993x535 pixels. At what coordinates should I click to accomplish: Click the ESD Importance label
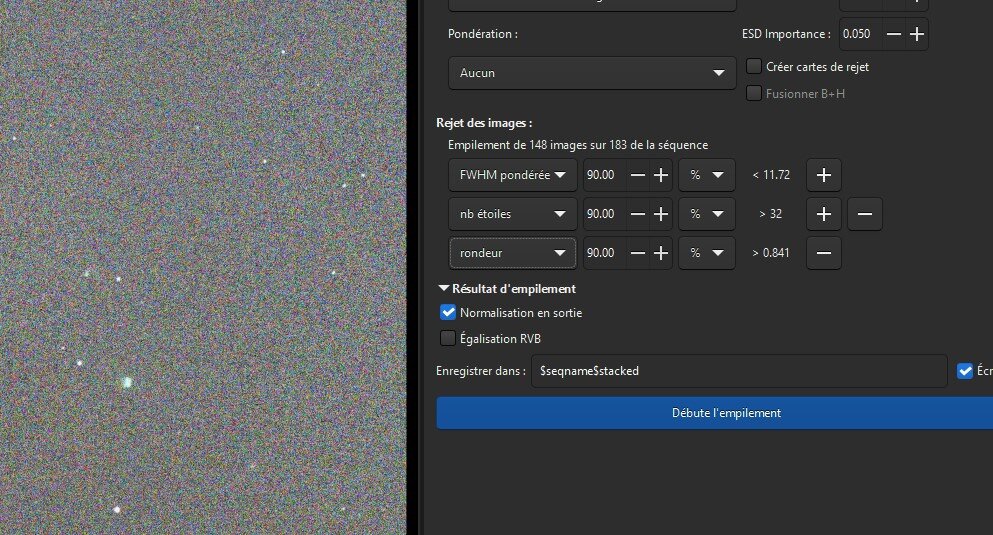pyautogui.click(x=786, y=34)
